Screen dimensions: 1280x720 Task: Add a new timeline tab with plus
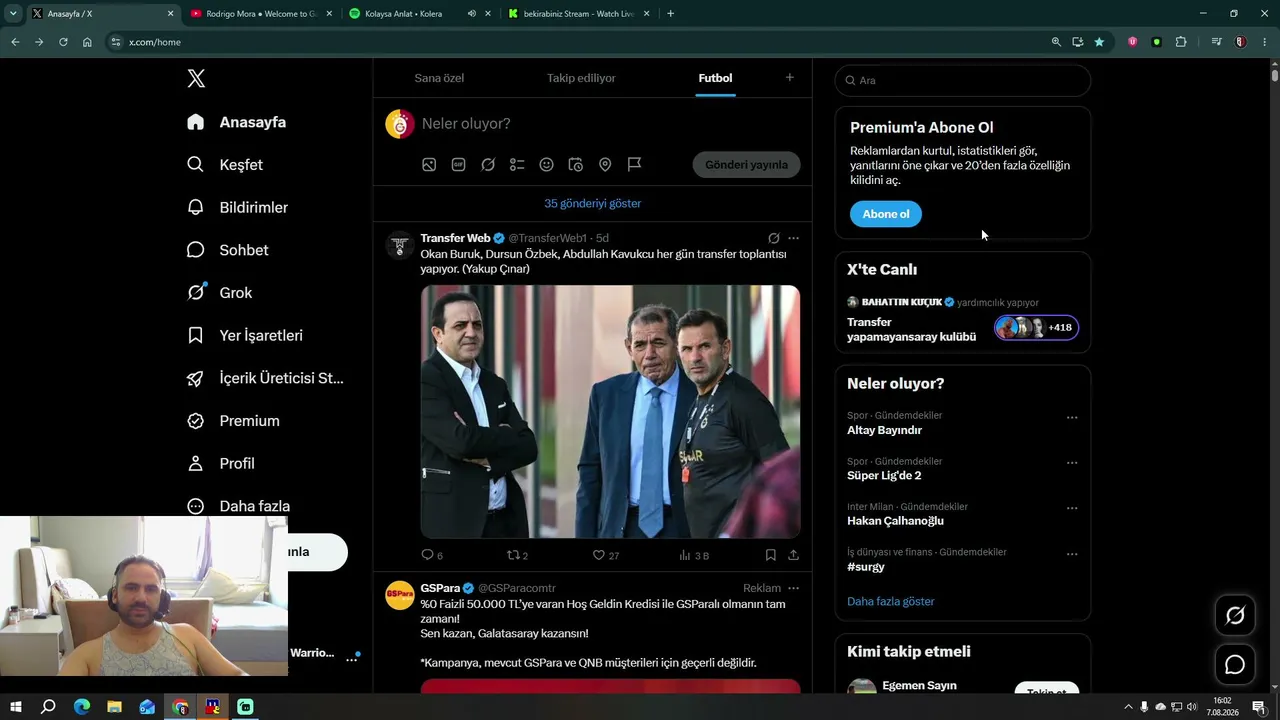point(789,77)
